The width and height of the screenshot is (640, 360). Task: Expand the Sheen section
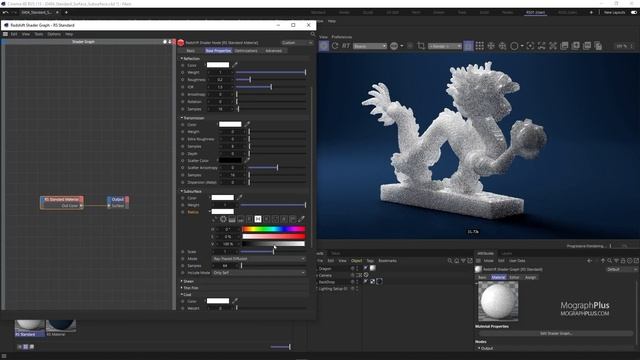click(182, 281)
